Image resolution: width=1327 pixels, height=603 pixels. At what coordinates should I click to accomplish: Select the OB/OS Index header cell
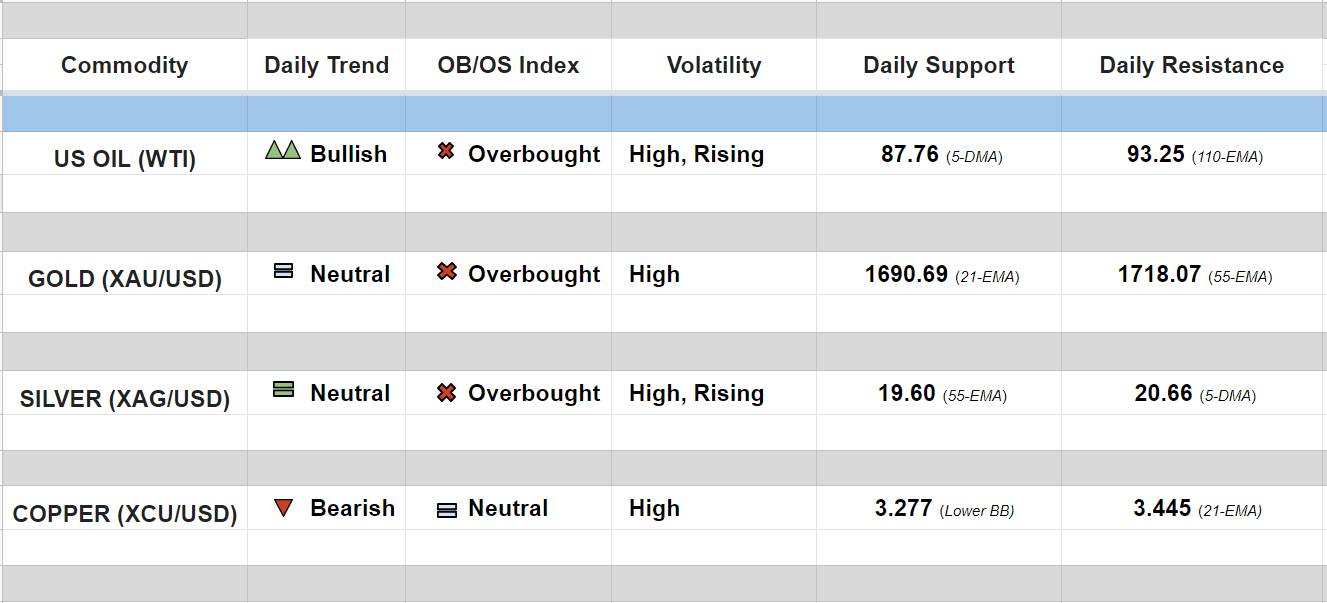[508, 65]
